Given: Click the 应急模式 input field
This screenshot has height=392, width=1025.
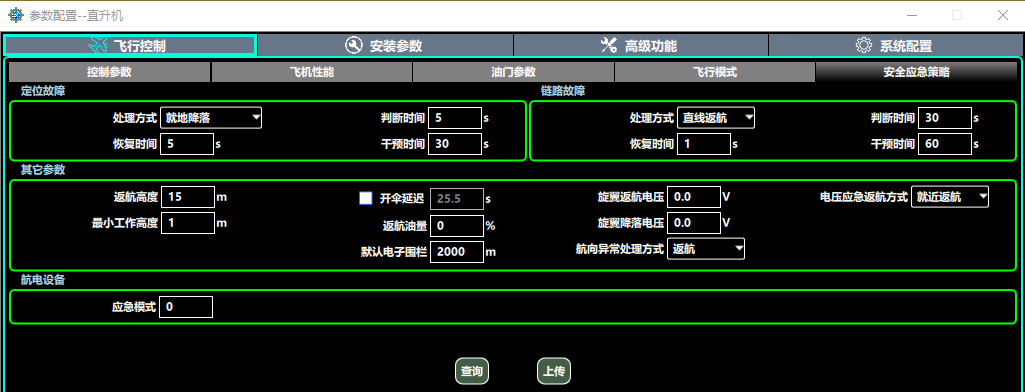Looking at the screenshot, I should 186,307.
